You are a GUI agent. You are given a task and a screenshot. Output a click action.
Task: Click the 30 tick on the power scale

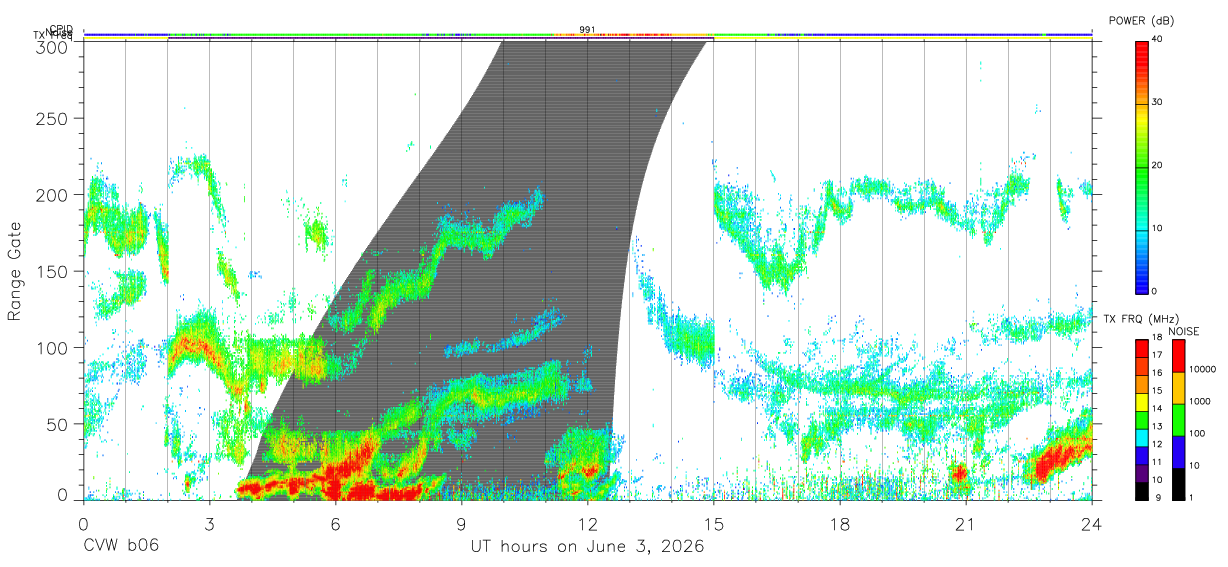pos(1159,102)
